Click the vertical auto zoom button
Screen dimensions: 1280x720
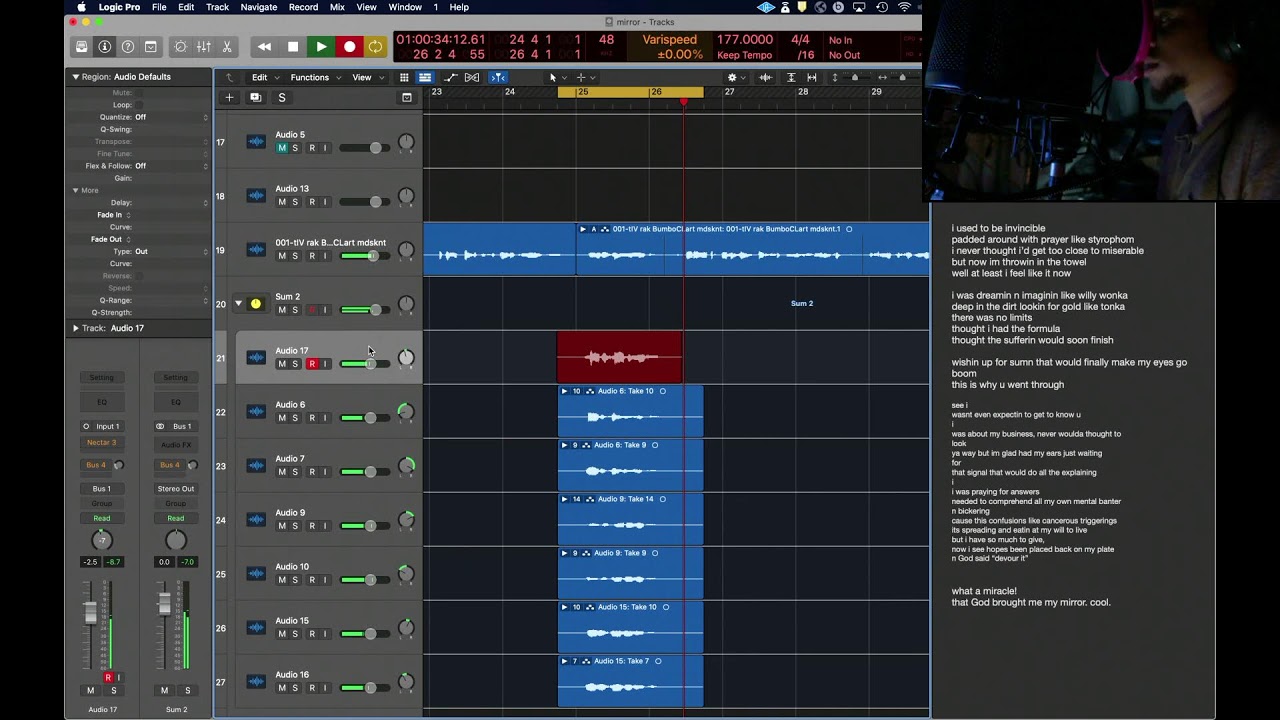pos(791,77)
